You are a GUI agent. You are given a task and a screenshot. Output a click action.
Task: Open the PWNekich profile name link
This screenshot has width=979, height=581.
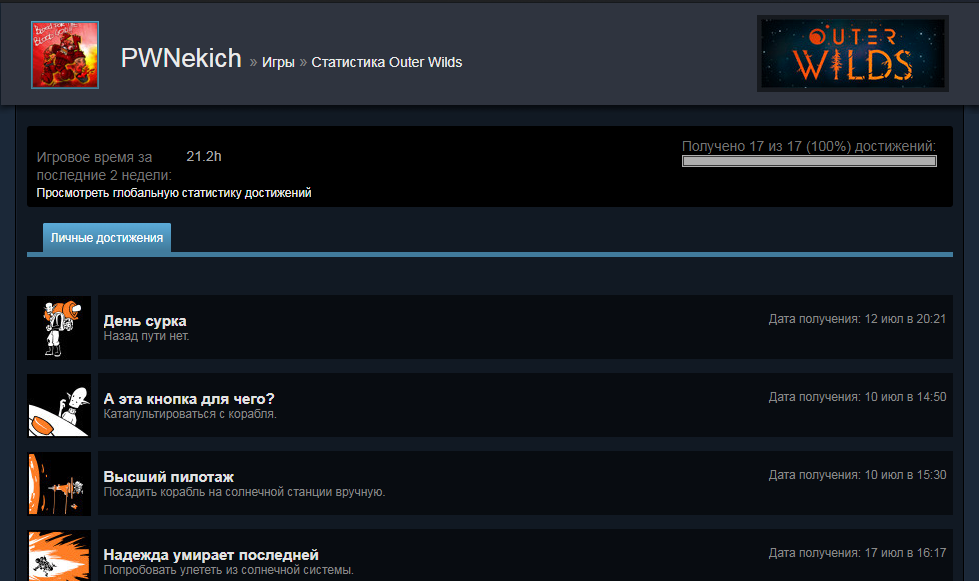181,59
